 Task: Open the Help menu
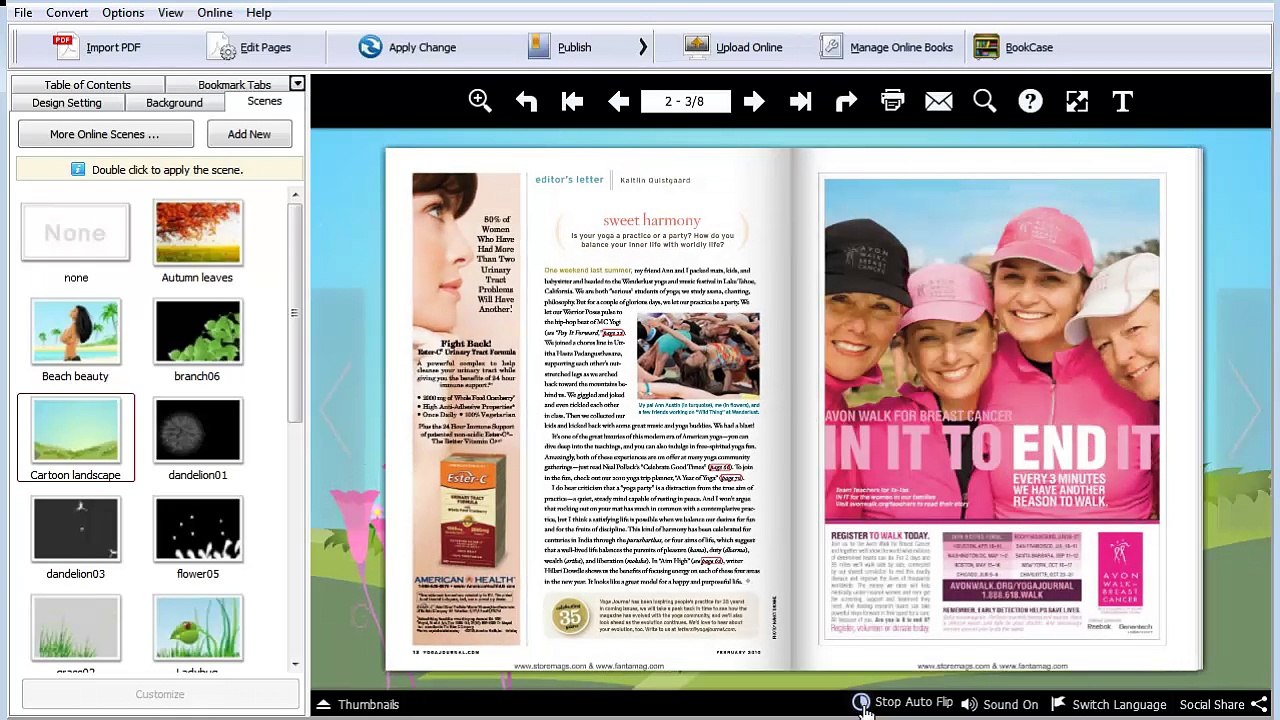click(259, 12)
